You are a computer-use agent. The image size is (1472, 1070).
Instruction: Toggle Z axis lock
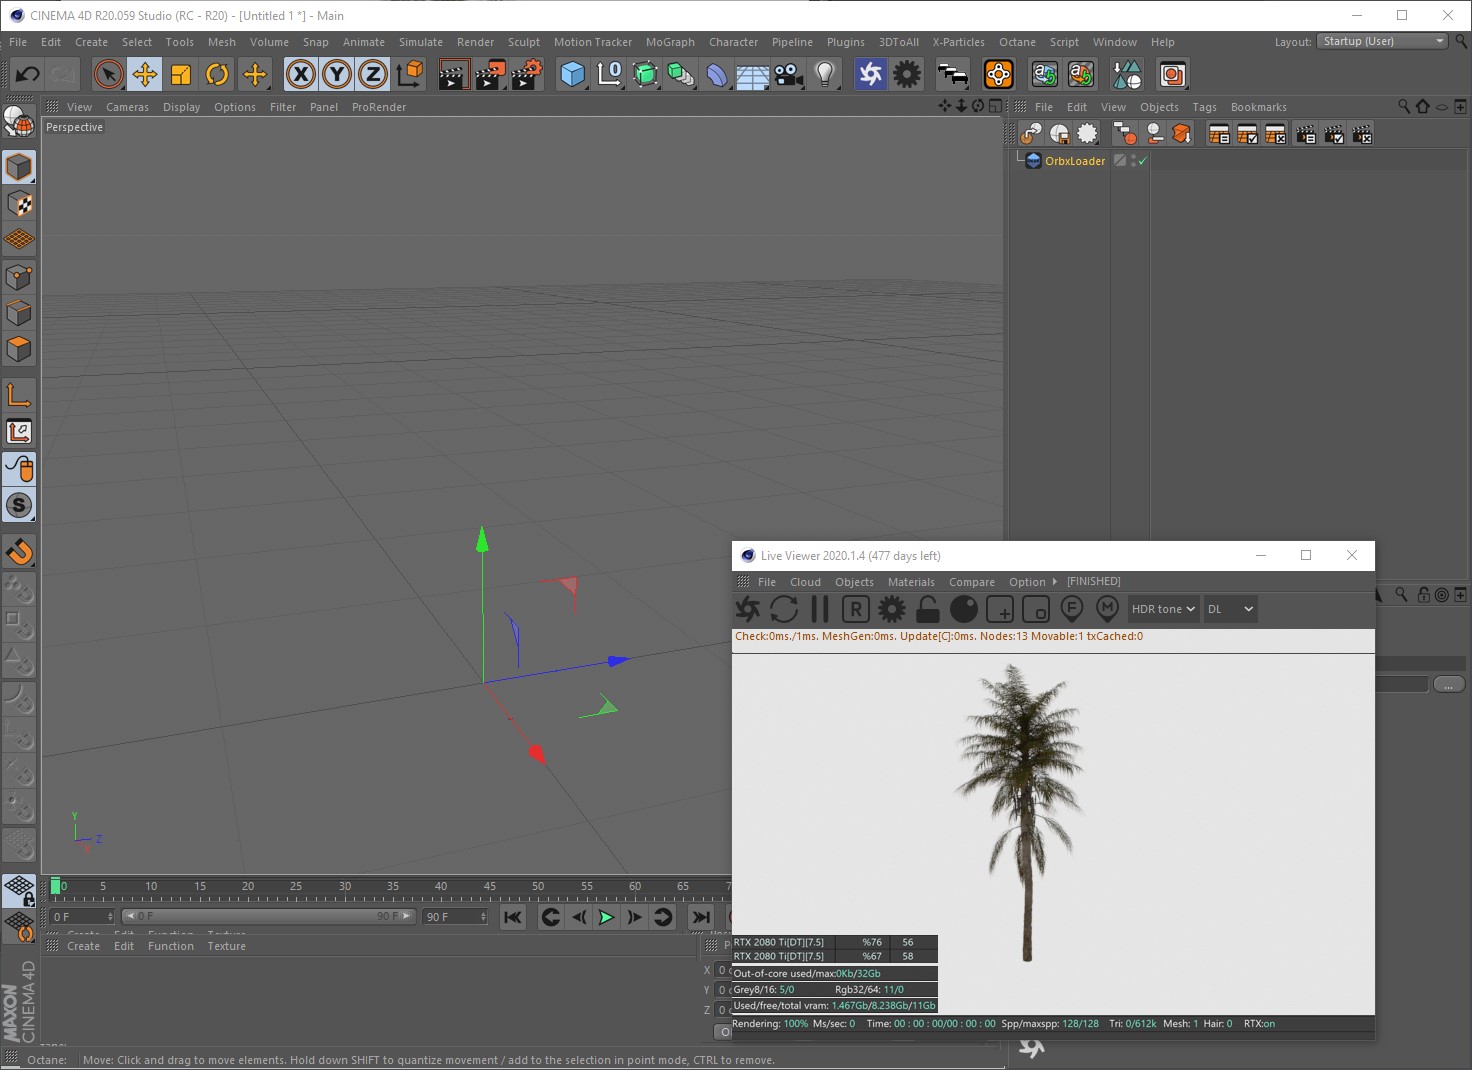[373, 75]
